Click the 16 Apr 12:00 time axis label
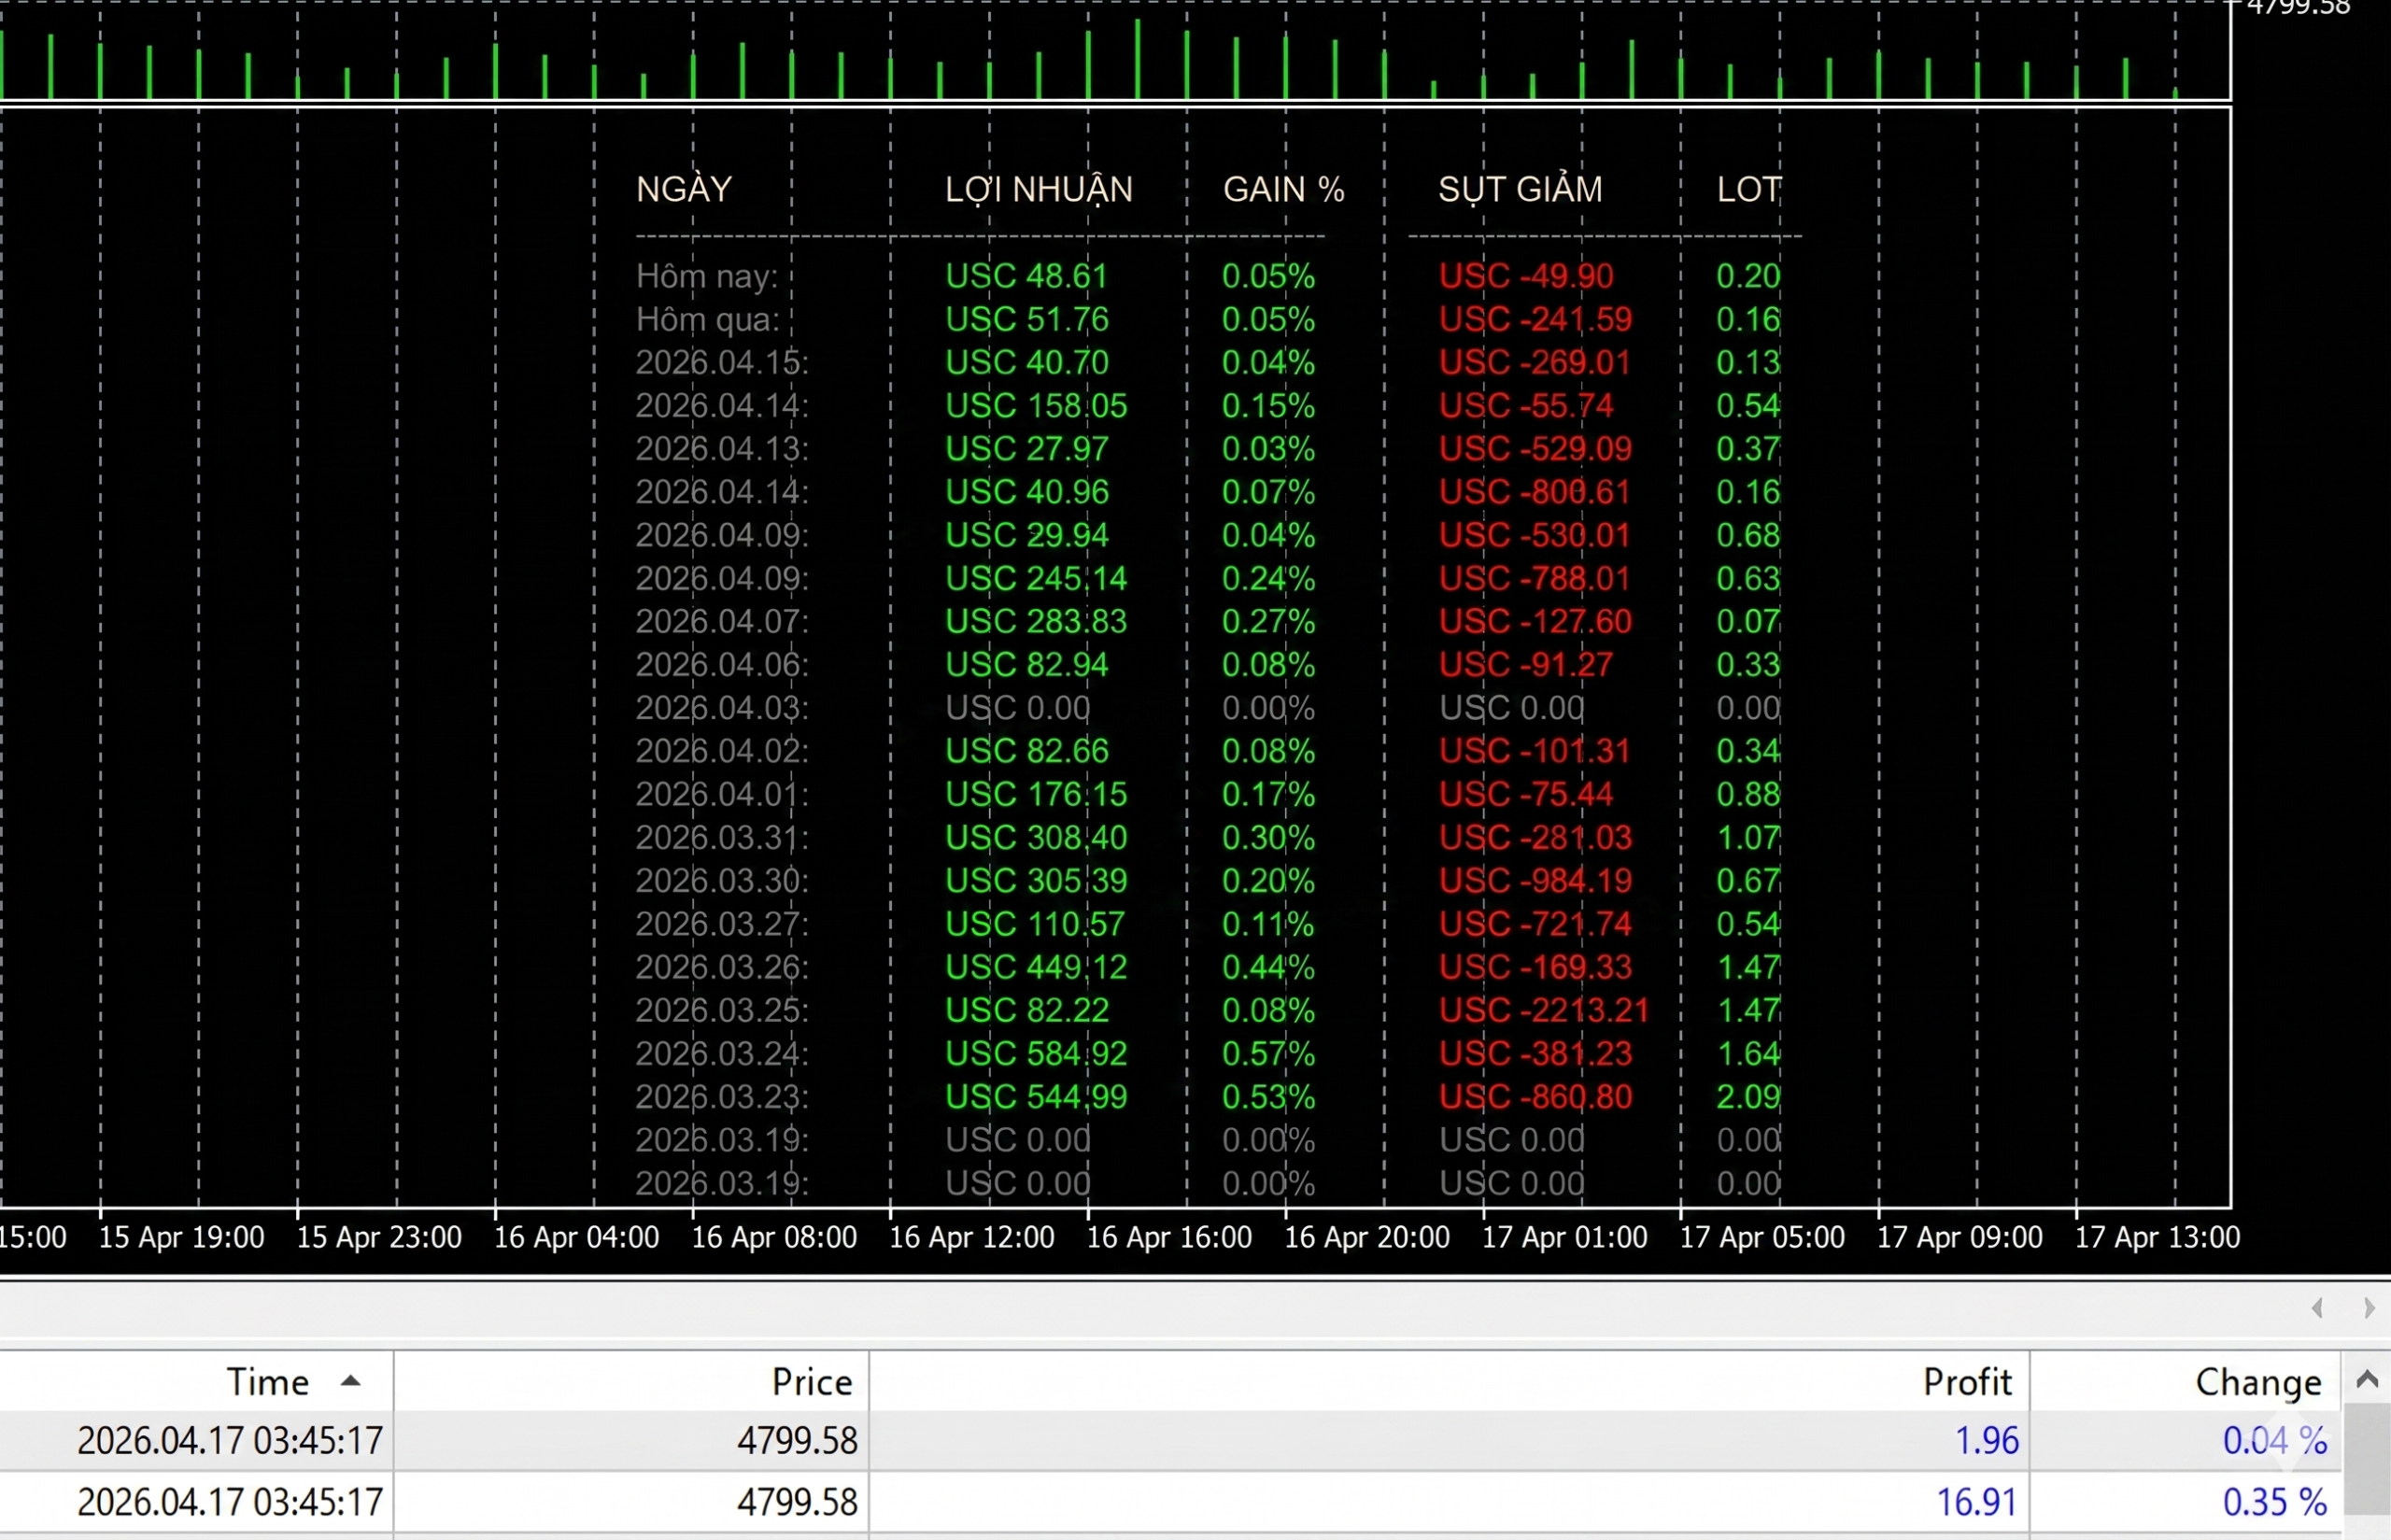Image resolution: width=2391 pixels, height=1540 pixels. click(971, 1237)
